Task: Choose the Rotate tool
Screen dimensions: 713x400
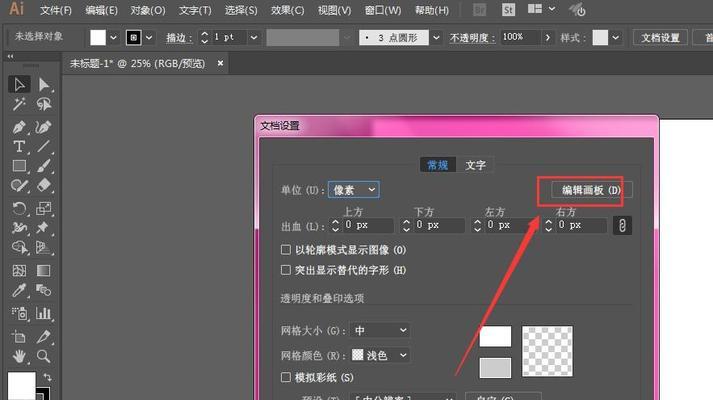Action: [19, 208]
